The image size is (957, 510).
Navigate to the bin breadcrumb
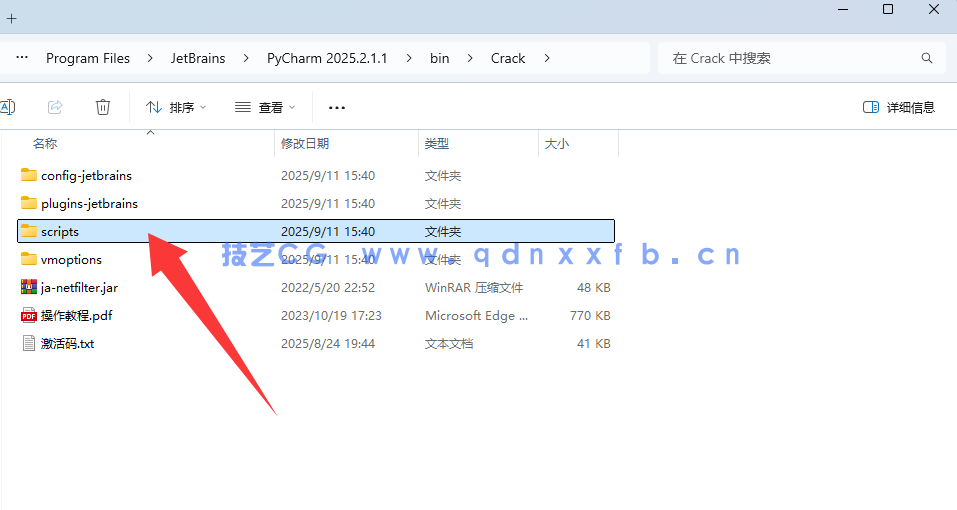pyautogui.click(x=439, y=58)
